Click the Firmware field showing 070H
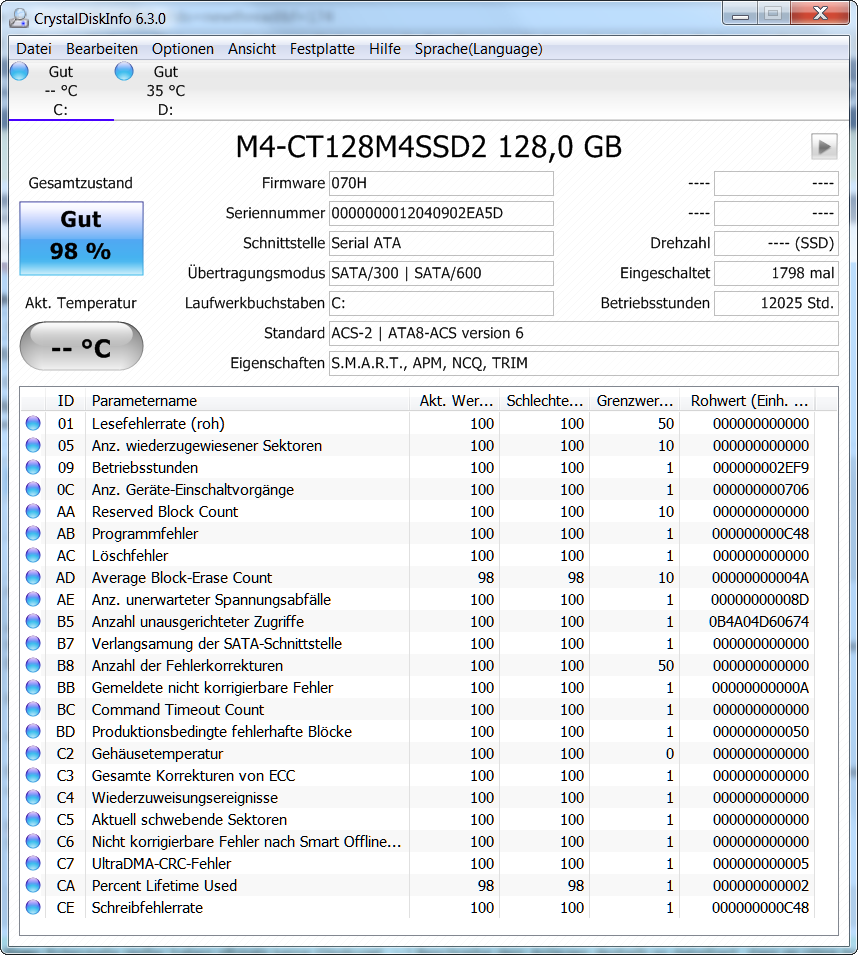This screenshot has height=955, width=858. pos(441,183)
